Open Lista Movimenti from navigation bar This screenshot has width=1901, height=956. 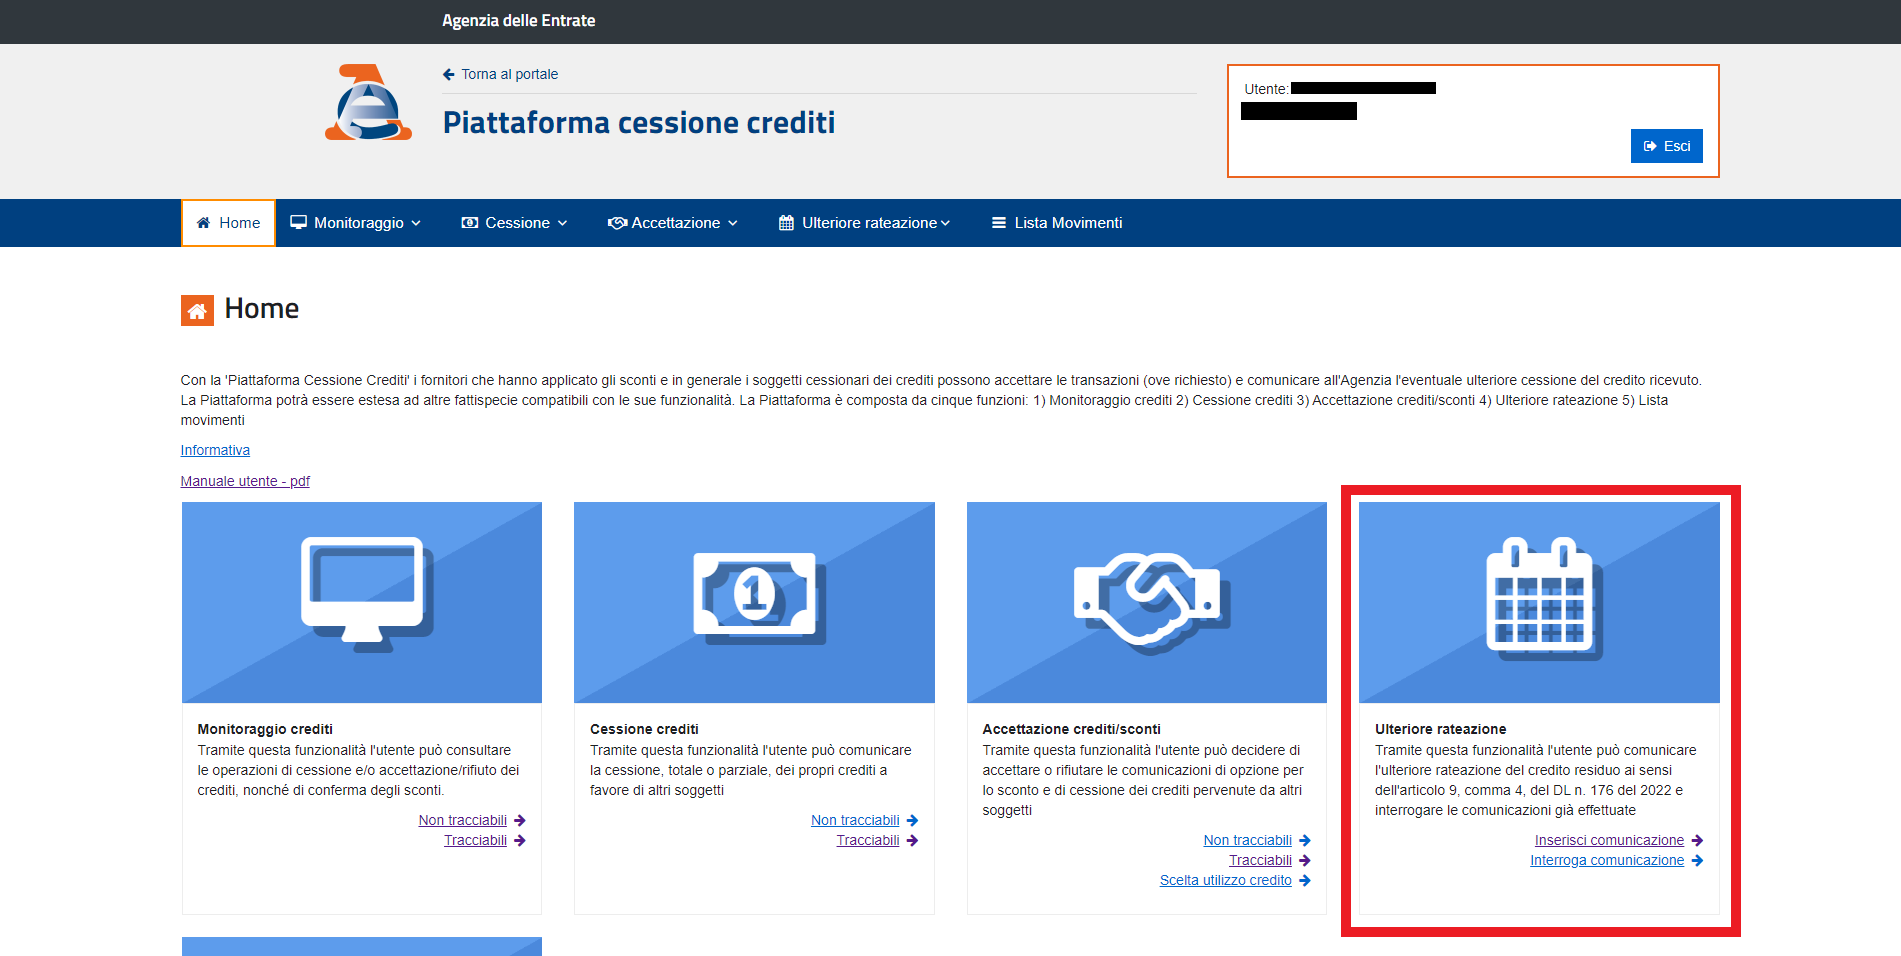point(1057,223)
